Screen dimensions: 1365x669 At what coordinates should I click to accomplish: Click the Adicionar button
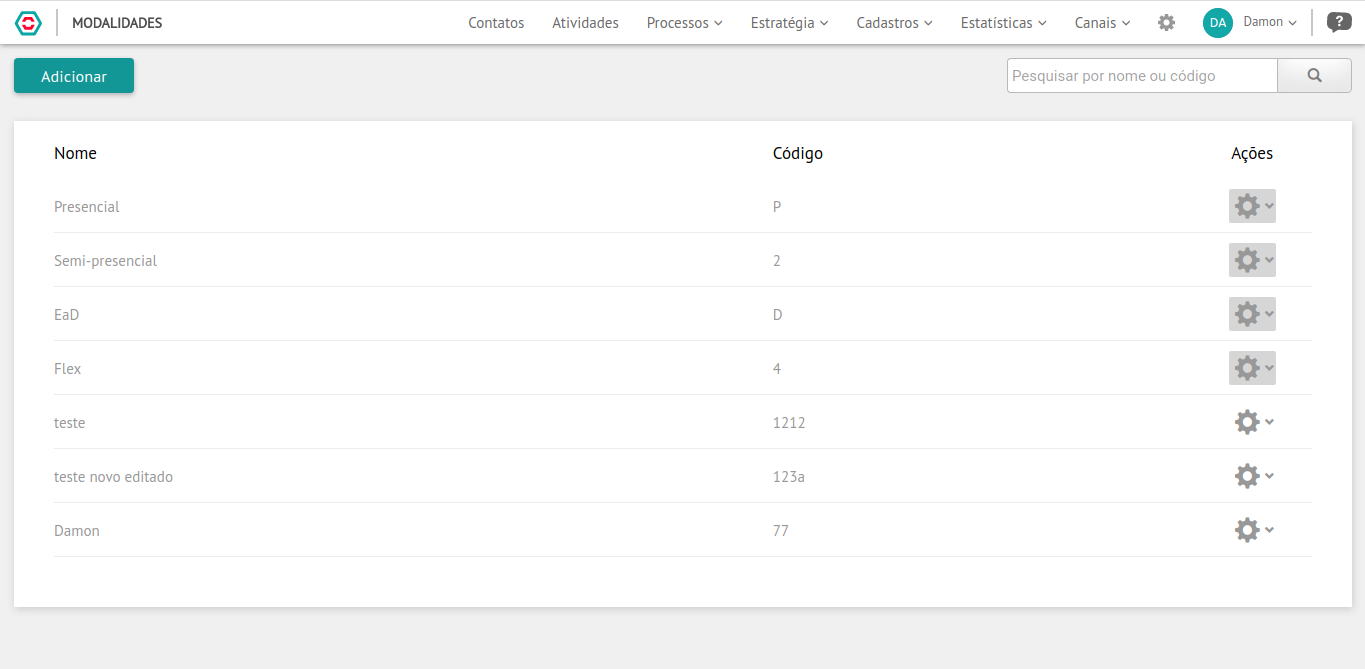click(x=74, y=76)
